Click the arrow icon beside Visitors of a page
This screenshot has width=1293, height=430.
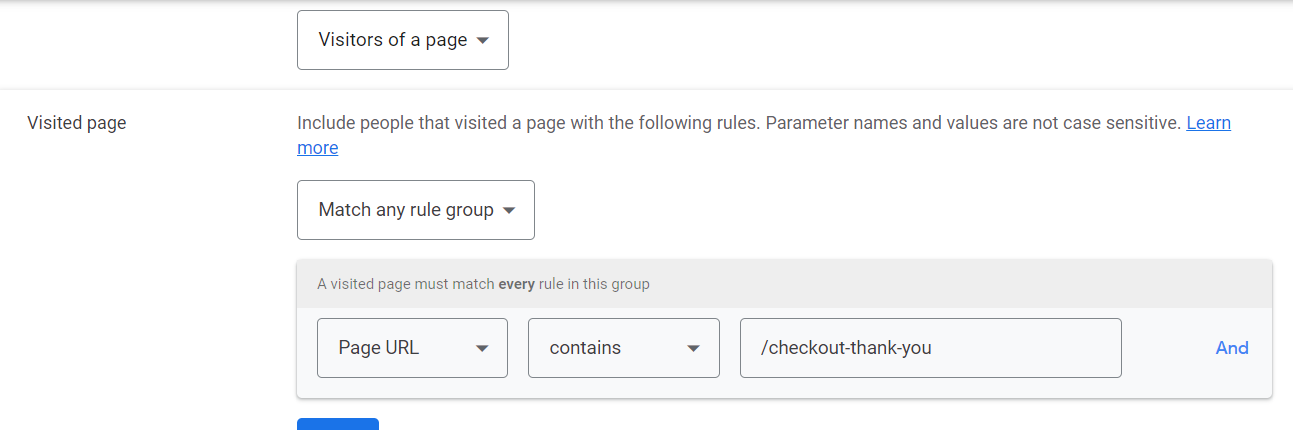tap(483, 41)
